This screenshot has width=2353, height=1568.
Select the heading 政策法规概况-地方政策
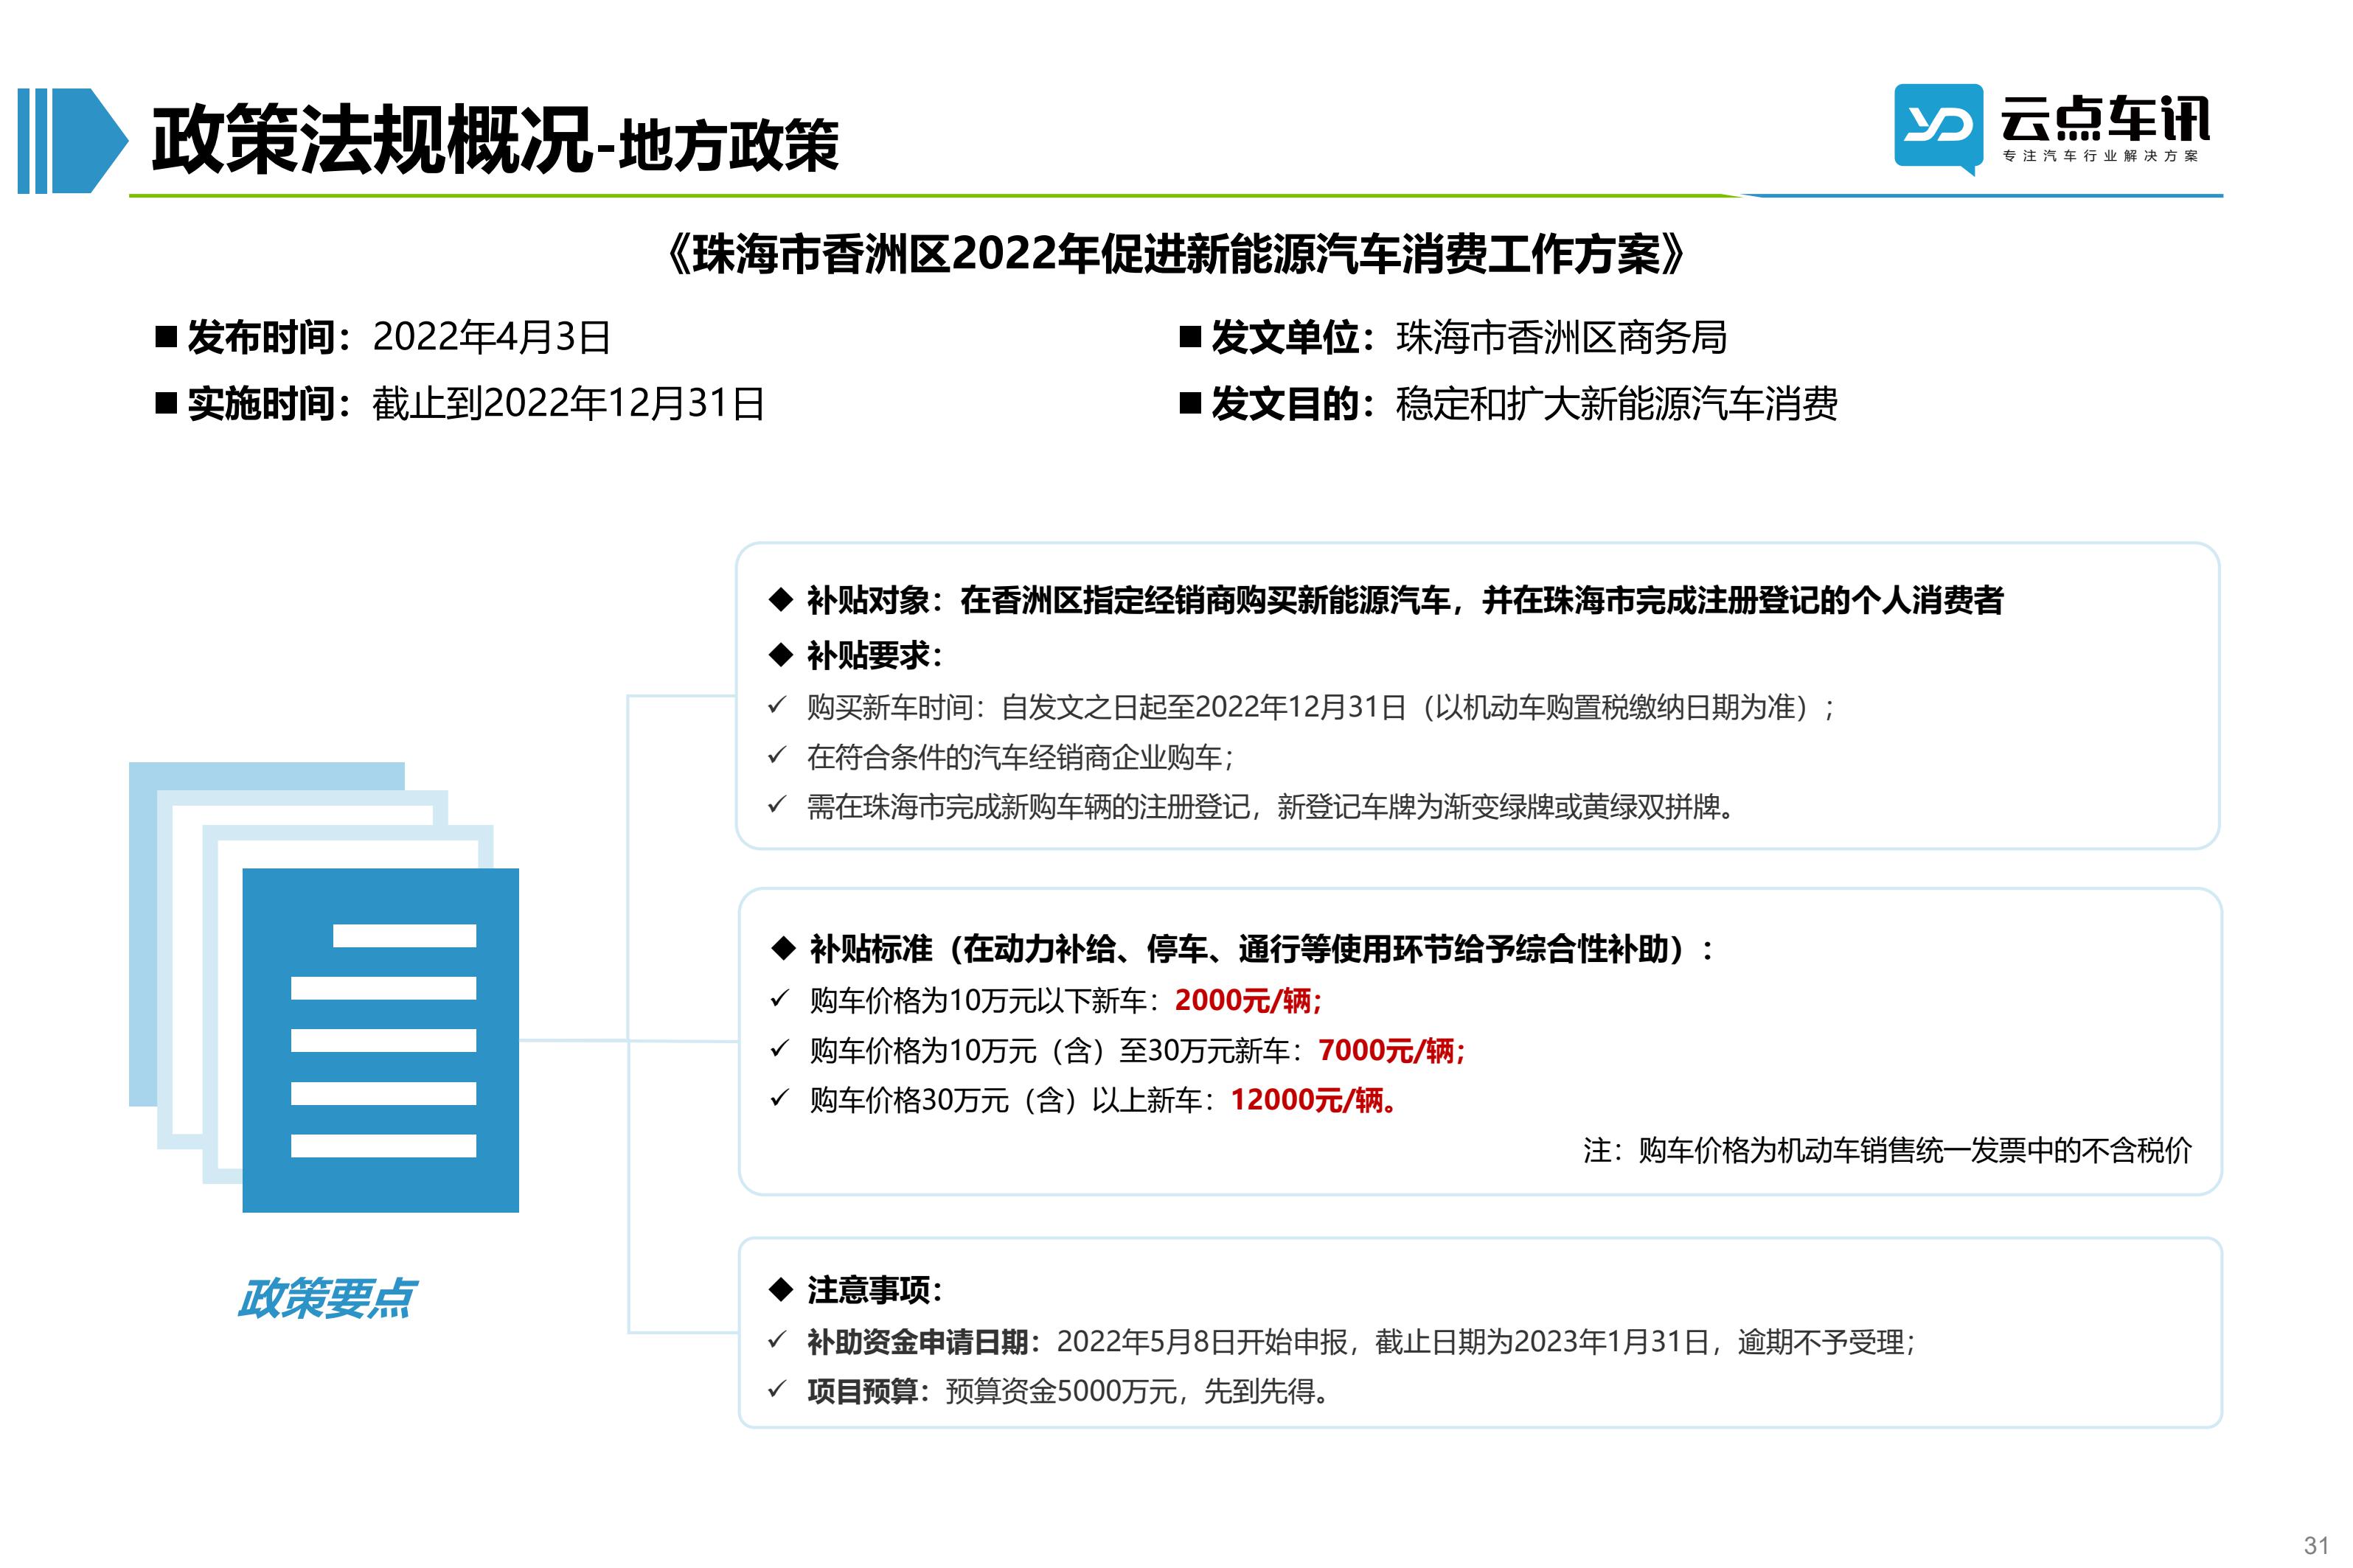(x=495, y=141)
